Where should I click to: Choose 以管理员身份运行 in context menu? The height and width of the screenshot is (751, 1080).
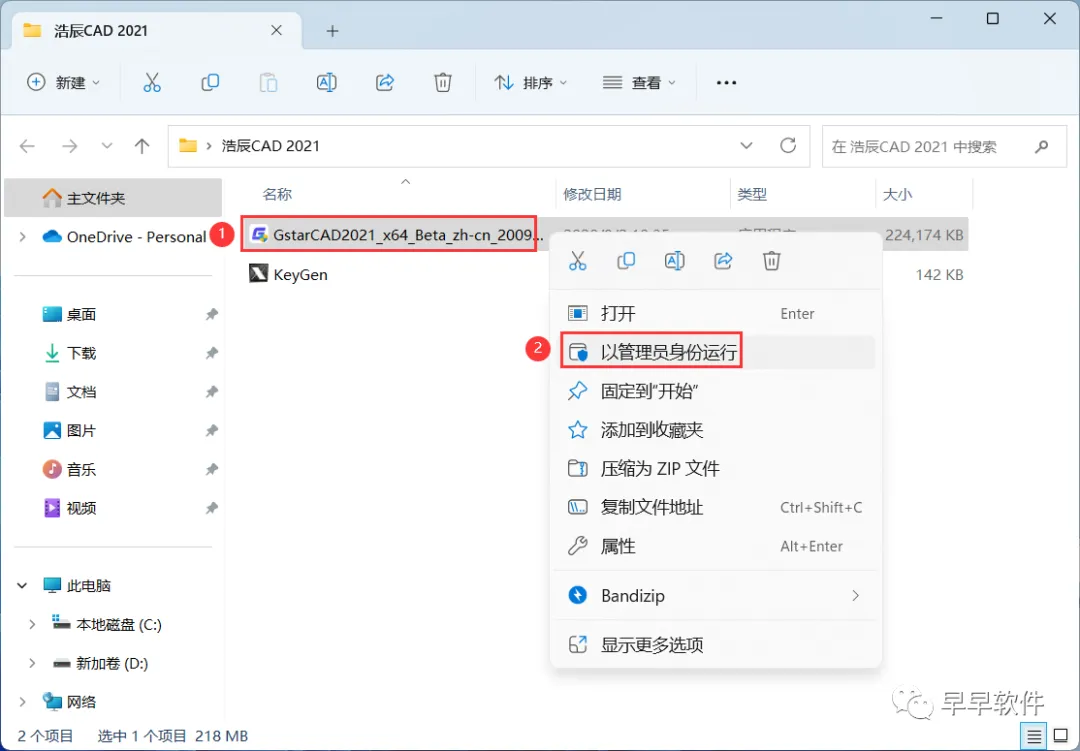[x=716, y=352]
